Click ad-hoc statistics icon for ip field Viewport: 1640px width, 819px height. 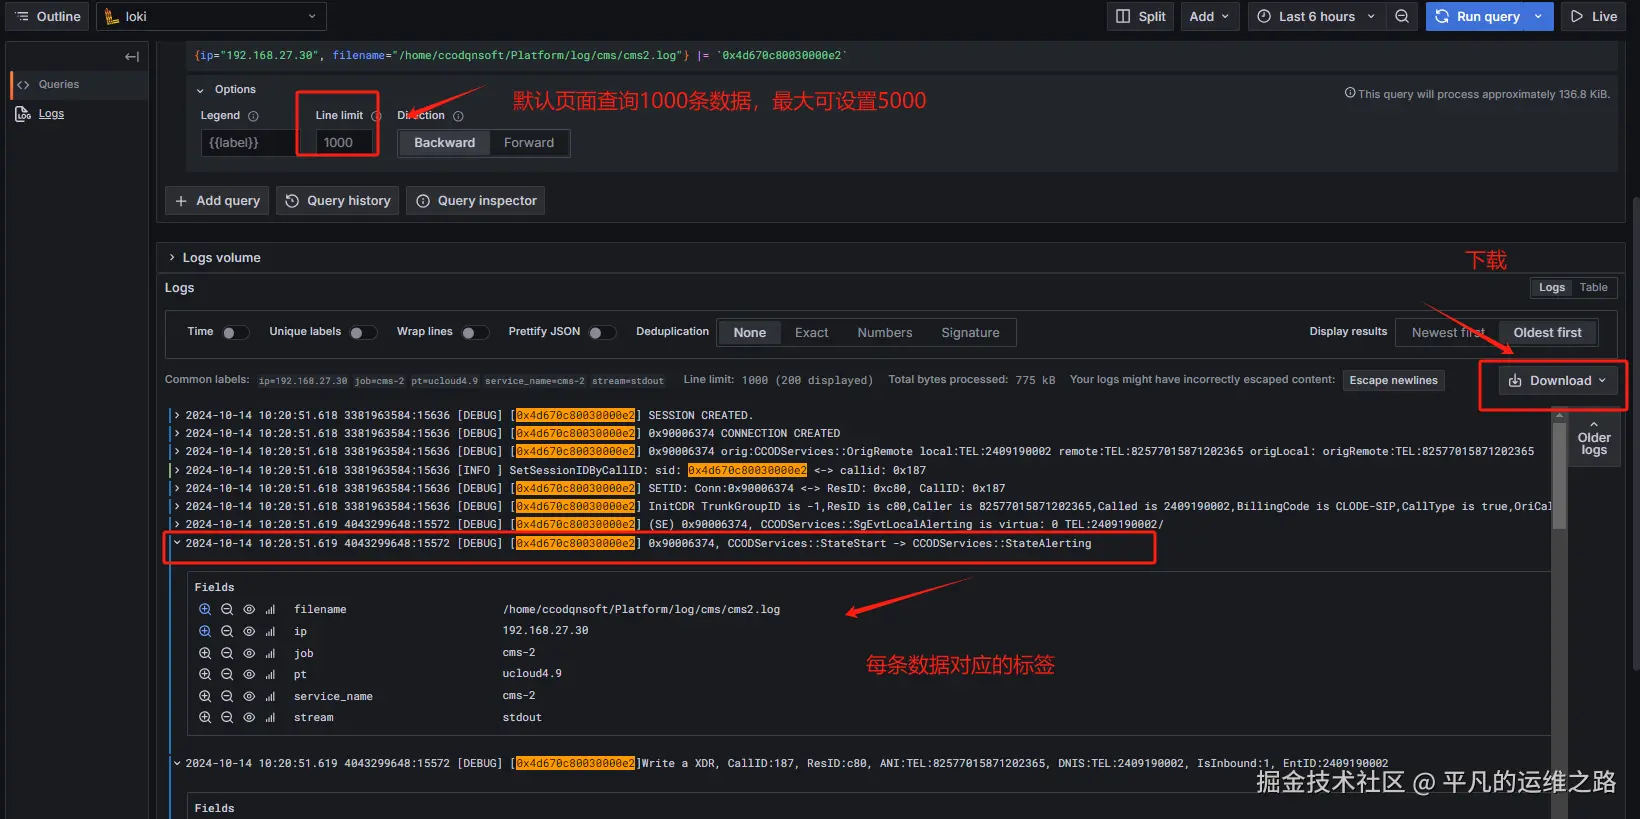click(x=270, y=632)
